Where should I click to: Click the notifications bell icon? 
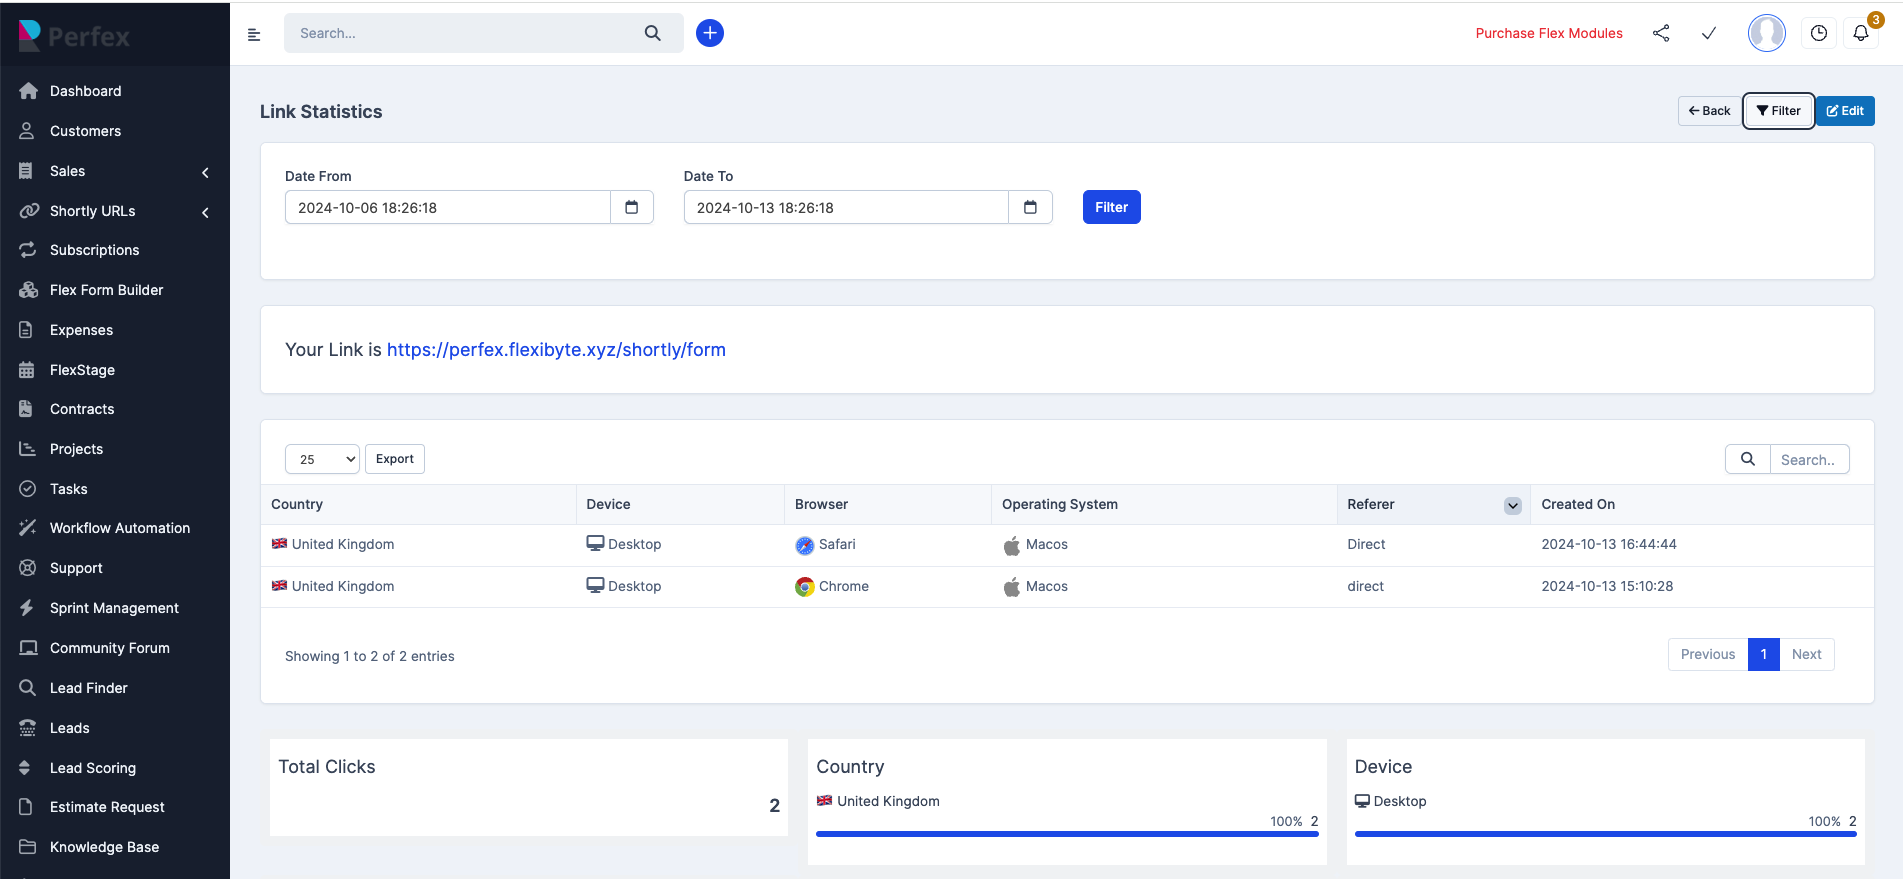(1860, 33)
